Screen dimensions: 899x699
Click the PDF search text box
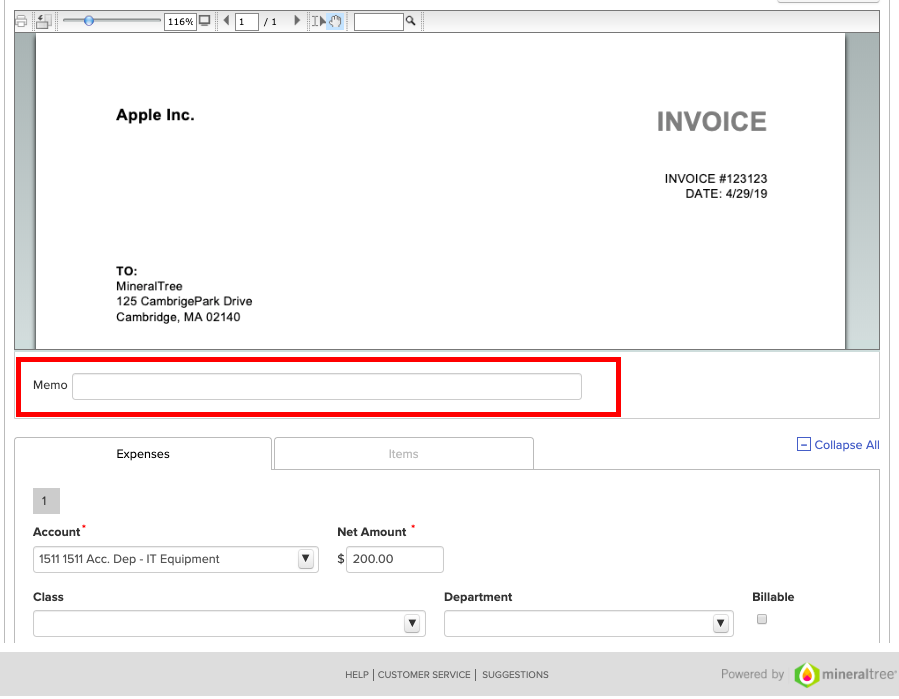click(378, 22)
